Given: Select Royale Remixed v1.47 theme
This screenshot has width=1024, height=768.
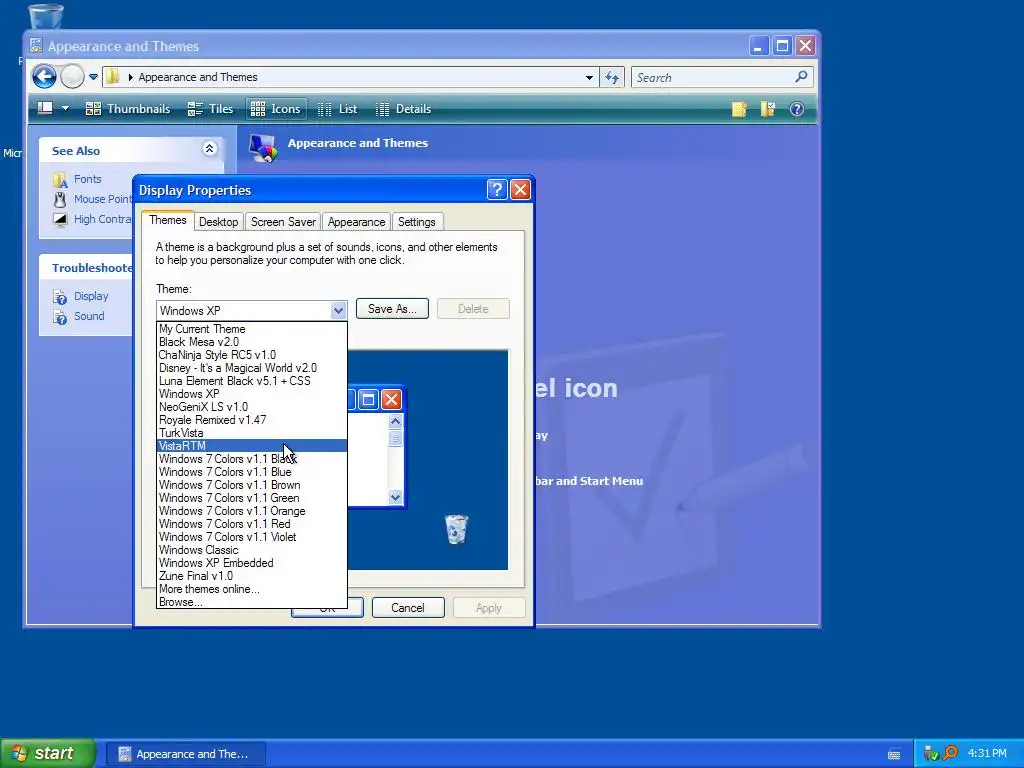Looking at the screenshot, I should (x=252, y=421).
